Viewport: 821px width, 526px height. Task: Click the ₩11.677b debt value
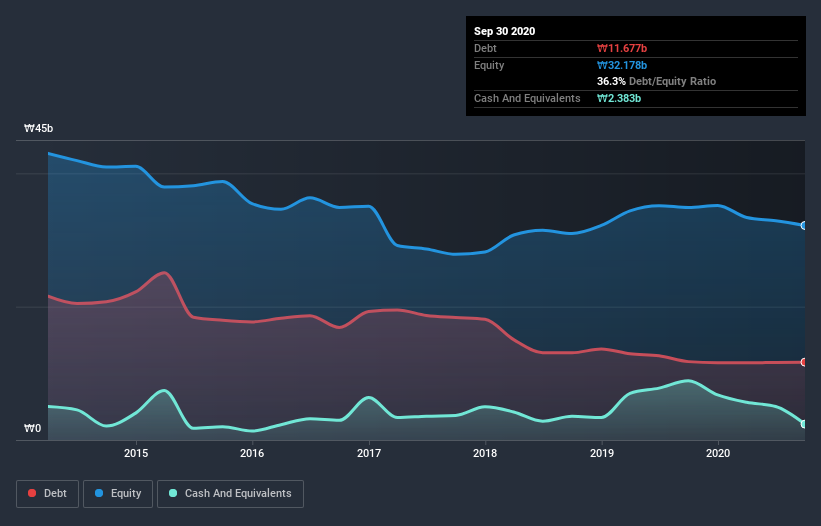[622, 48]
